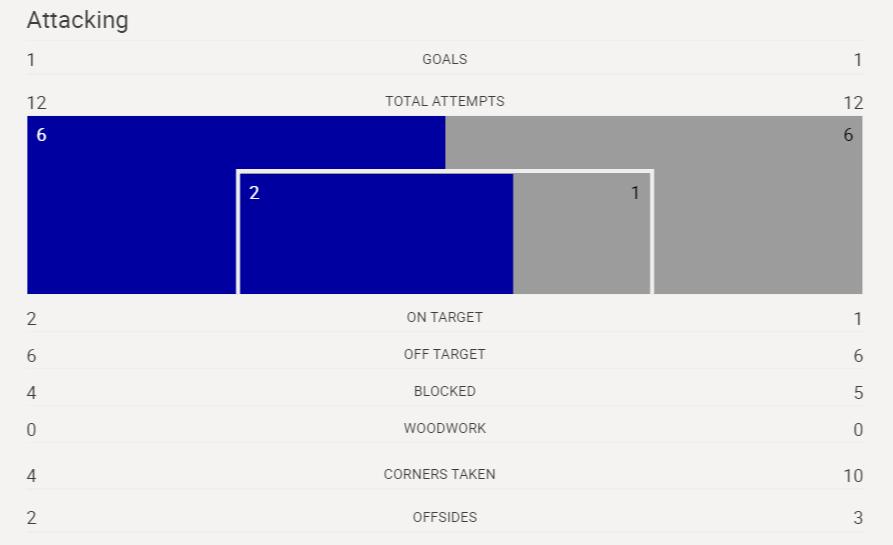Screen dimensions: 893x545
Task: Click the gray on-target bar showing 1
Action: pos(581,233)
